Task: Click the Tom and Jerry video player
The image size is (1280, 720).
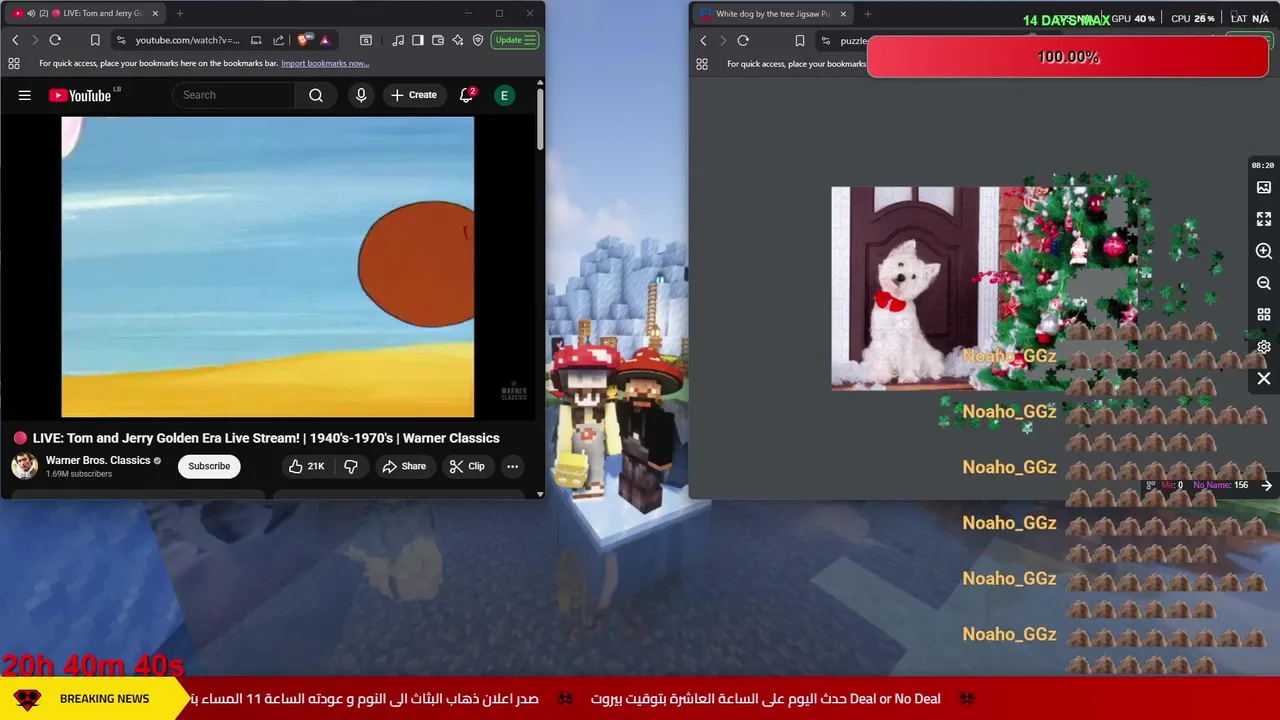Action: tap(268, 267)
